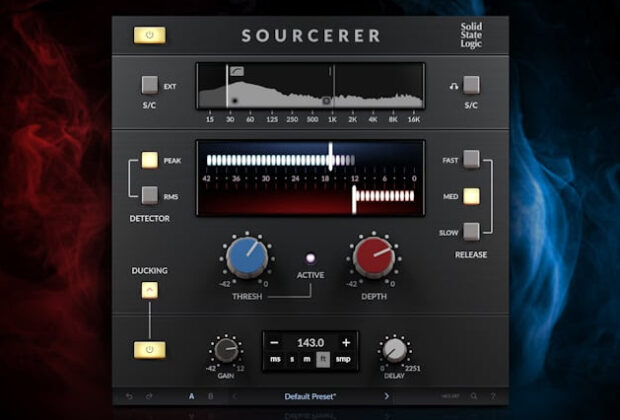Click the low-pass filter line near 1K
This screenshot has height=420, width=620.
[x=334, y=86]
